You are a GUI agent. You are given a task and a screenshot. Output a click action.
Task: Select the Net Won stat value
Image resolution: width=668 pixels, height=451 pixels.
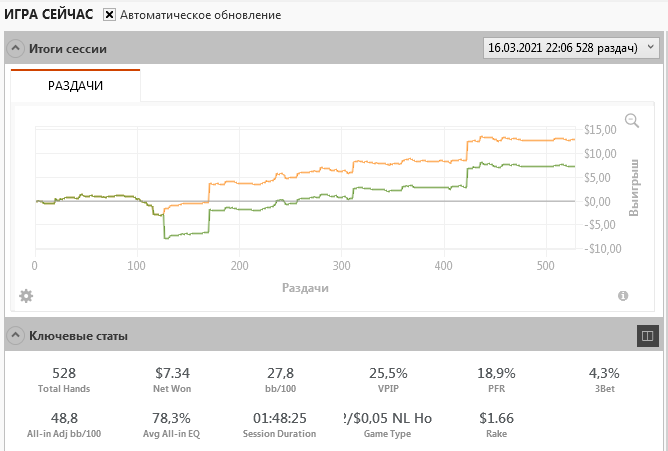(x=172, y=373)
